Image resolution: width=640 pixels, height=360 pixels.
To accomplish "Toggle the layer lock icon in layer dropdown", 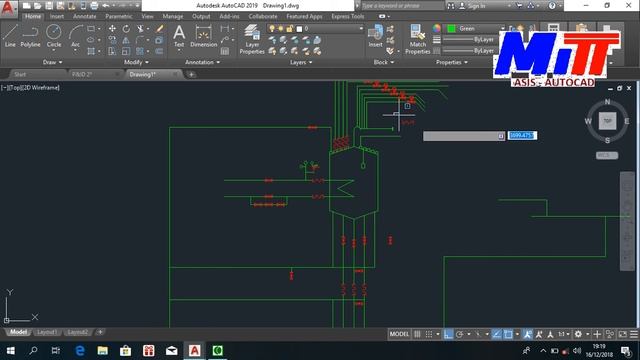I will 289,29.
